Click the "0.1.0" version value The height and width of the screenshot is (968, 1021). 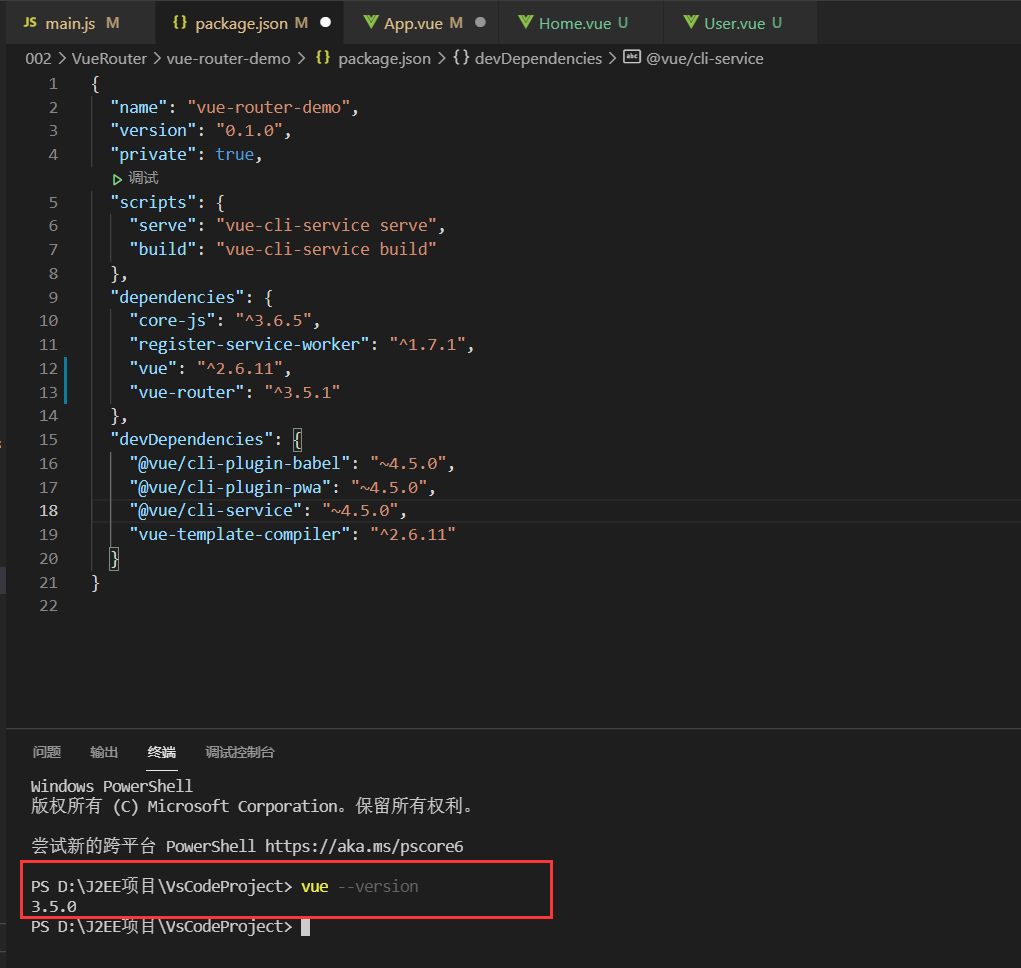point(249,131)
